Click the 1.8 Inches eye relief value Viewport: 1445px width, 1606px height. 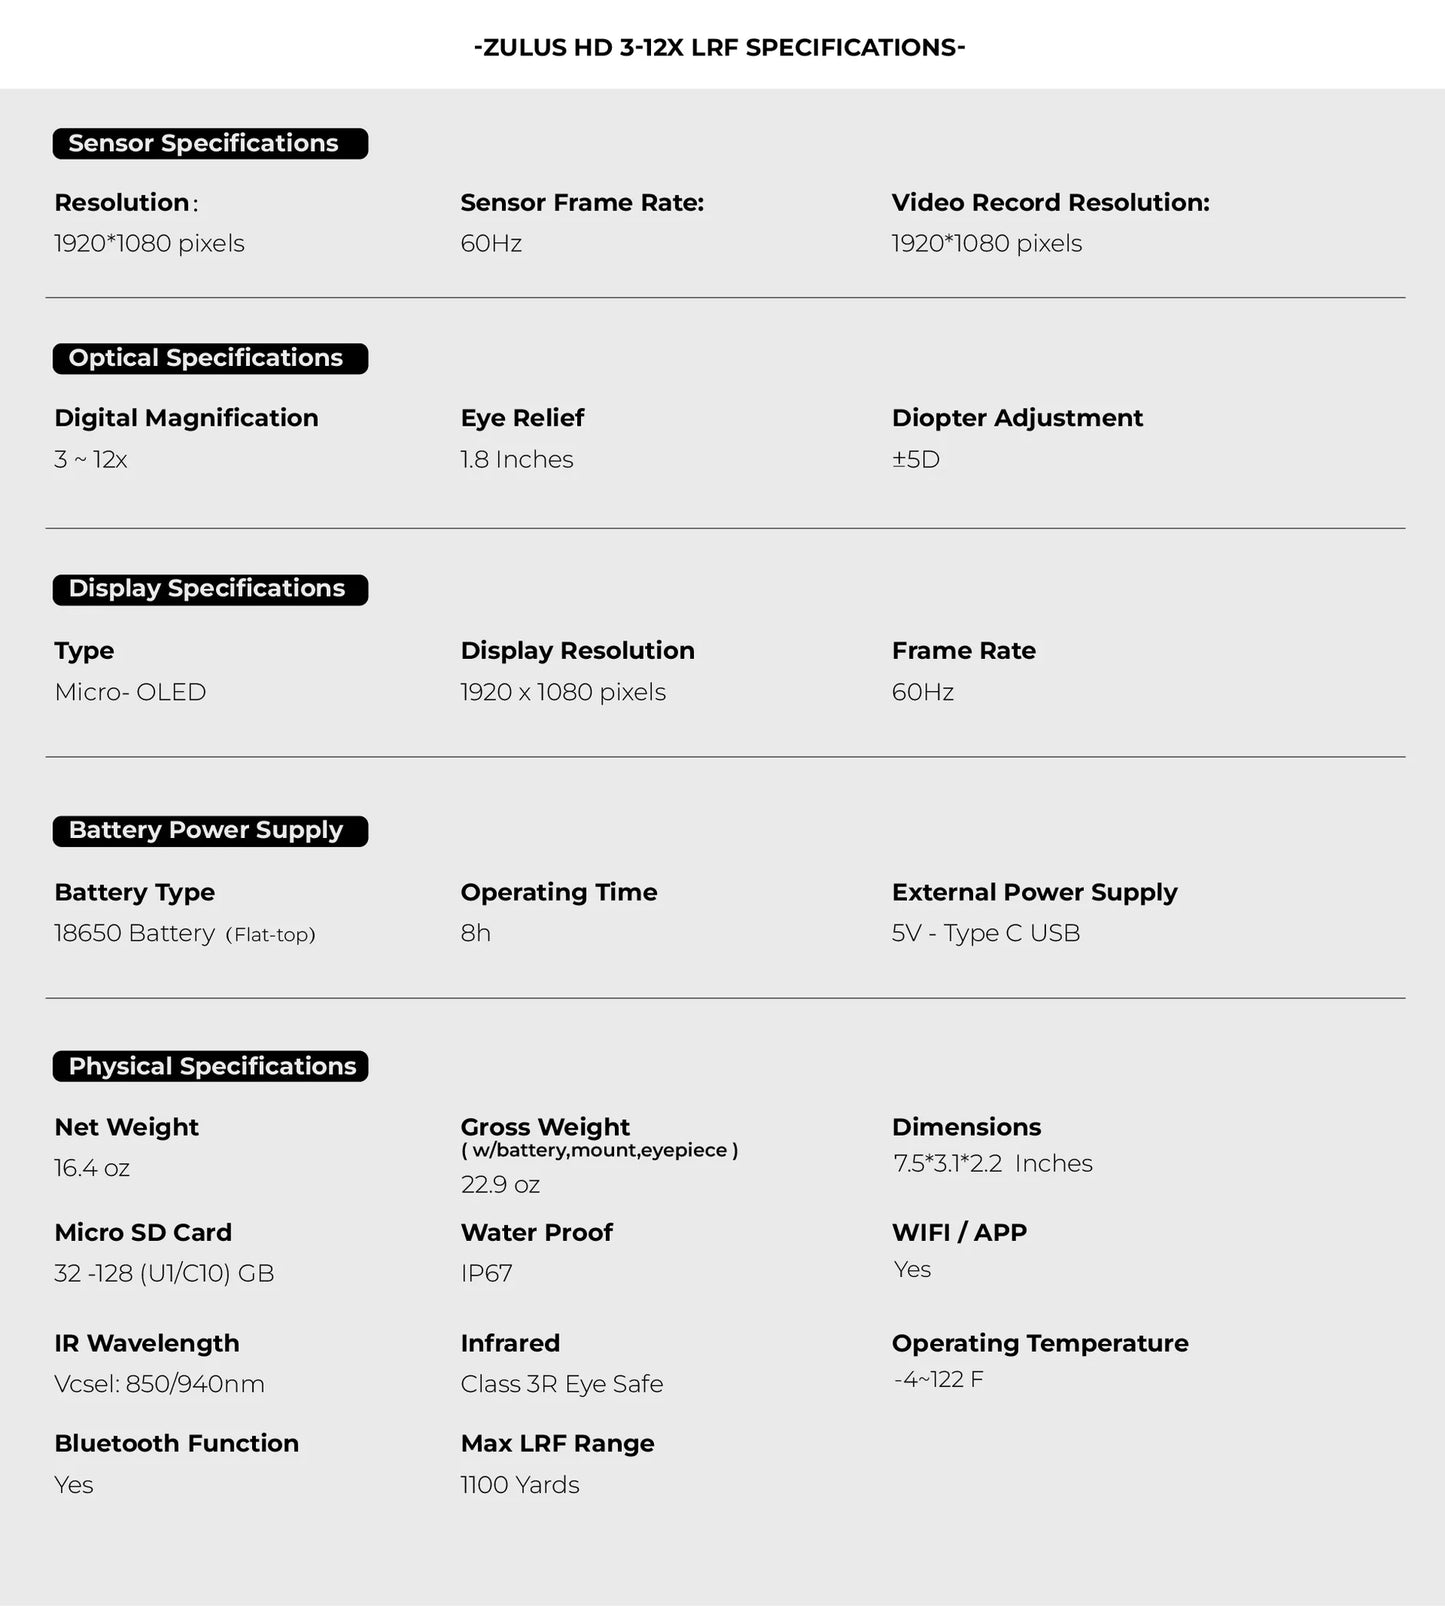point(516,460)
